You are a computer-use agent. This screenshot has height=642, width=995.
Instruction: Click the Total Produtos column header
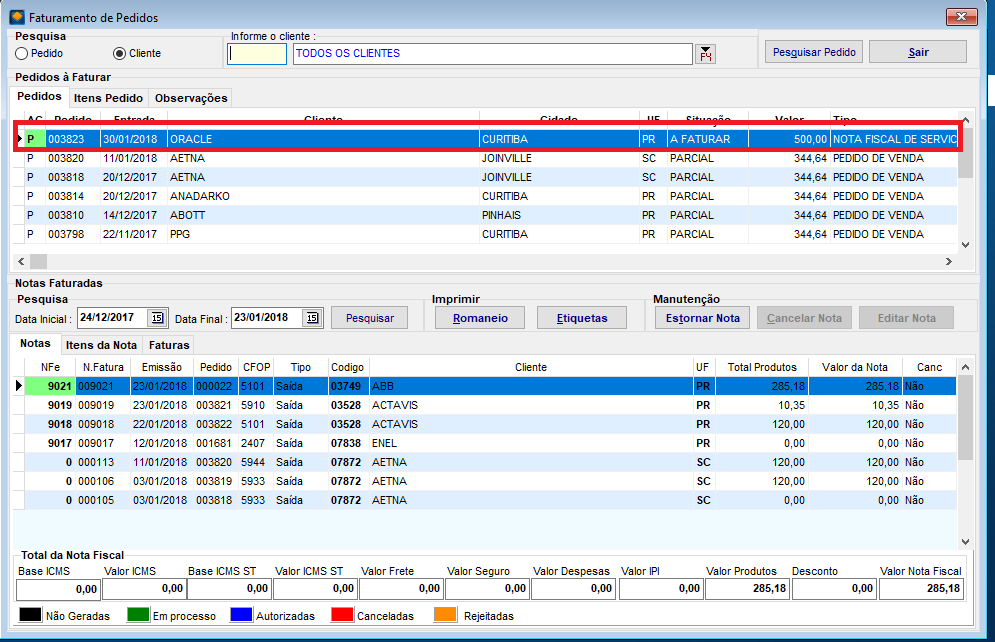pos(762,367)
